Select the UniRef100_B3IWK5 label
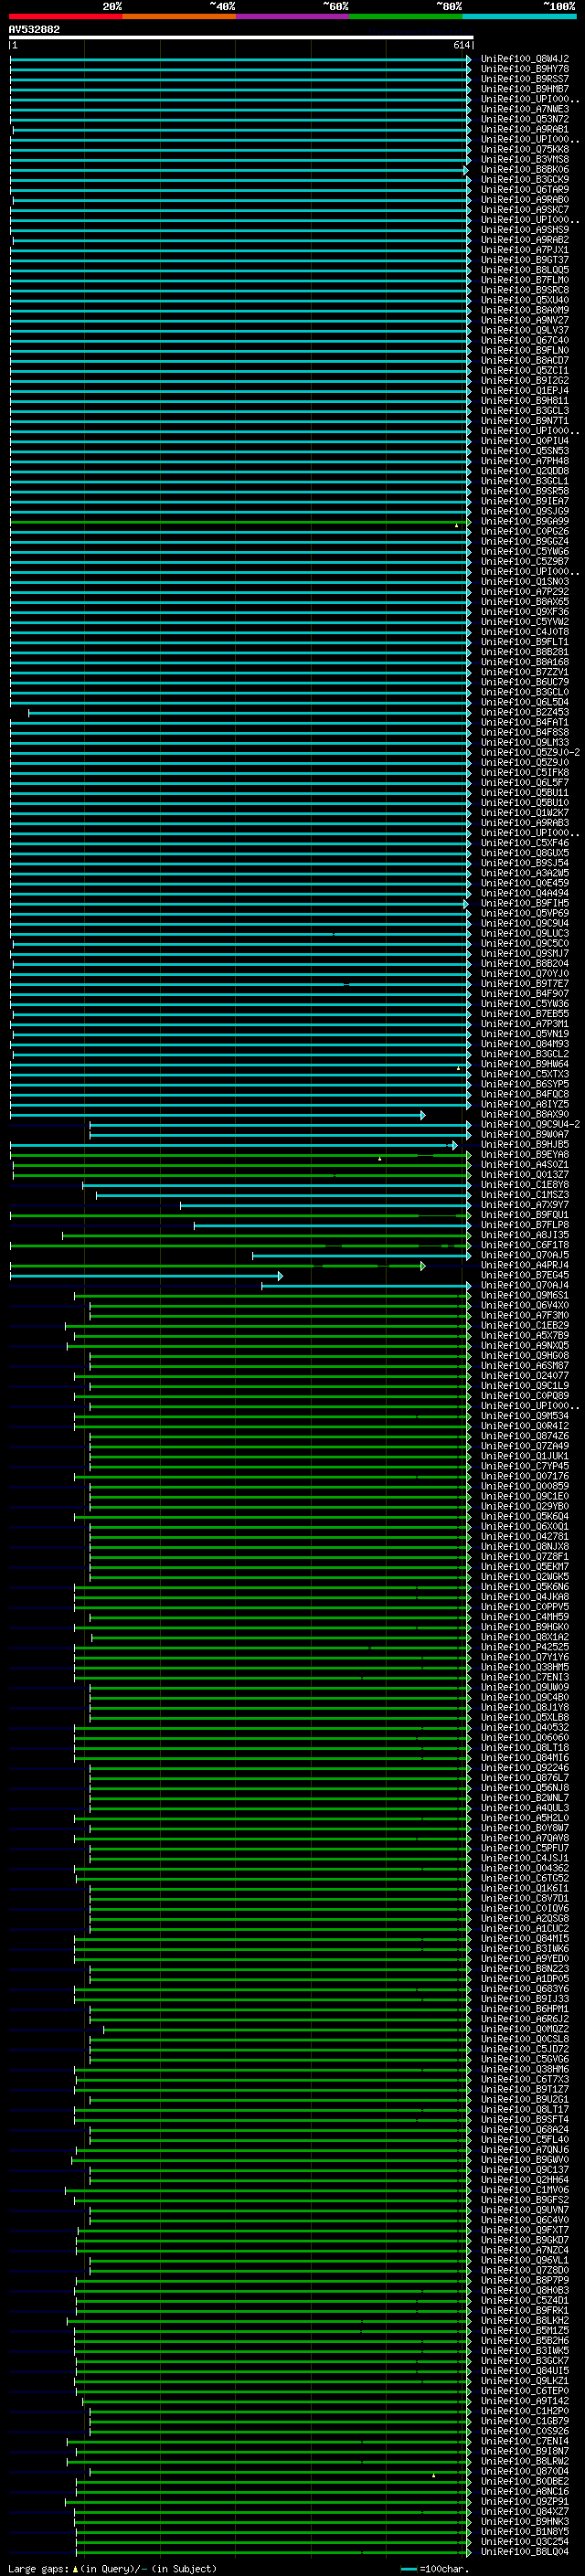Viewport: 585px width, 2576px height. (x=525, y=2351)
